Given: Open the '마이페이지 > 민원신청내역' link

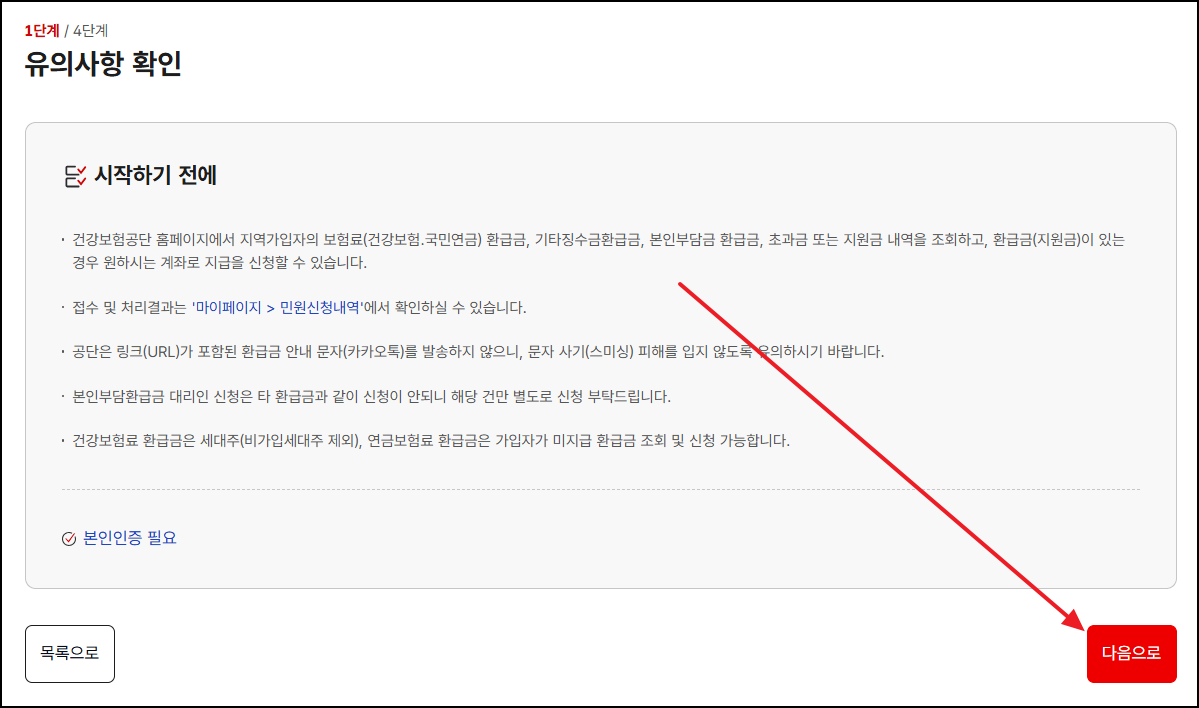Looking at the screenshot, I should coord(277,307).
